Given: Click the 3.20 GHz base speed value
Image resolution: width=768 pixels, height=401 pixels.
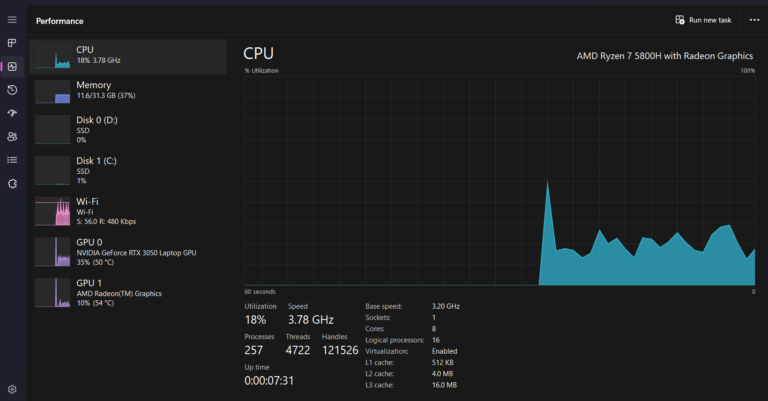Looking at the screenshot, I should 446,306.
